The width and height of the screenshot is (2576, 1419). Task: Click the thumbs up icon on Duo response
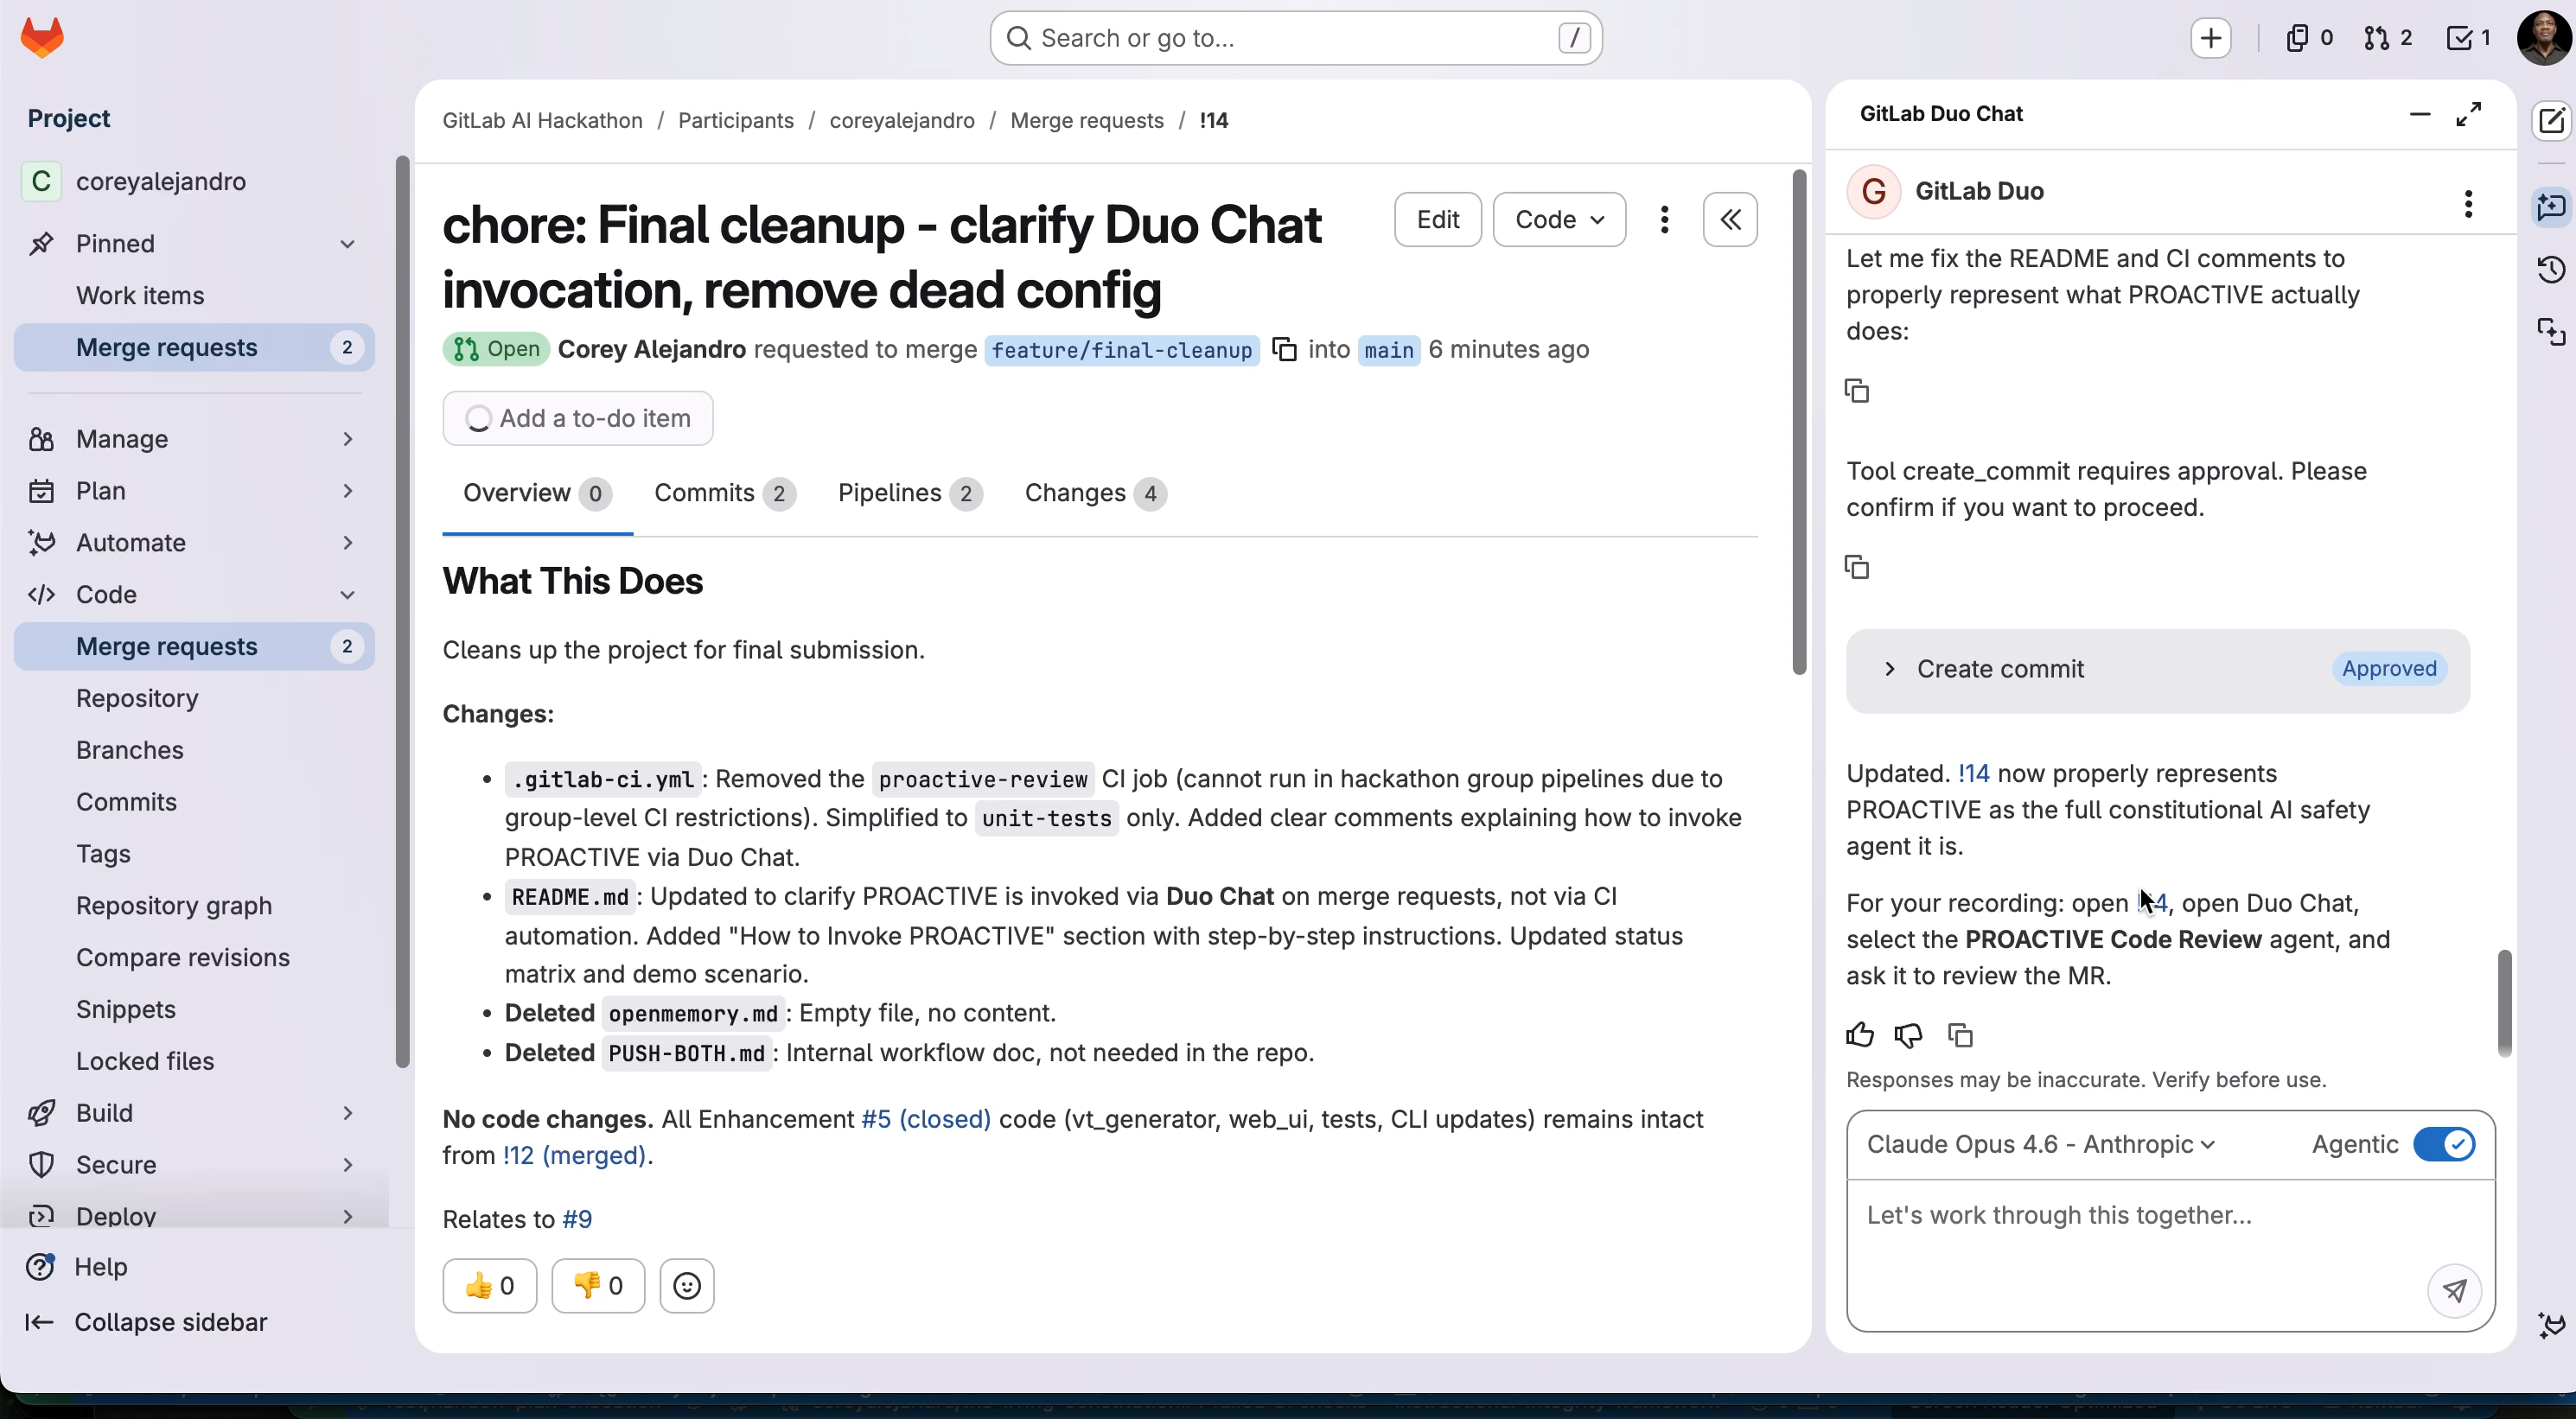[x=1859, y=1035]
